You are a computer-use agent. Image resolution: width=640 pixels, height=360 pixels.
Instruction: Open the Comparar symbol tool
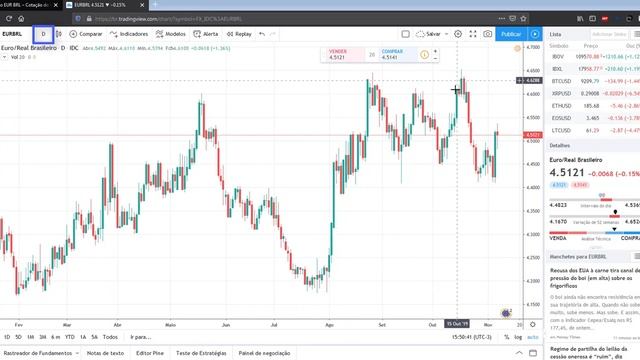(x=86, y=34)
